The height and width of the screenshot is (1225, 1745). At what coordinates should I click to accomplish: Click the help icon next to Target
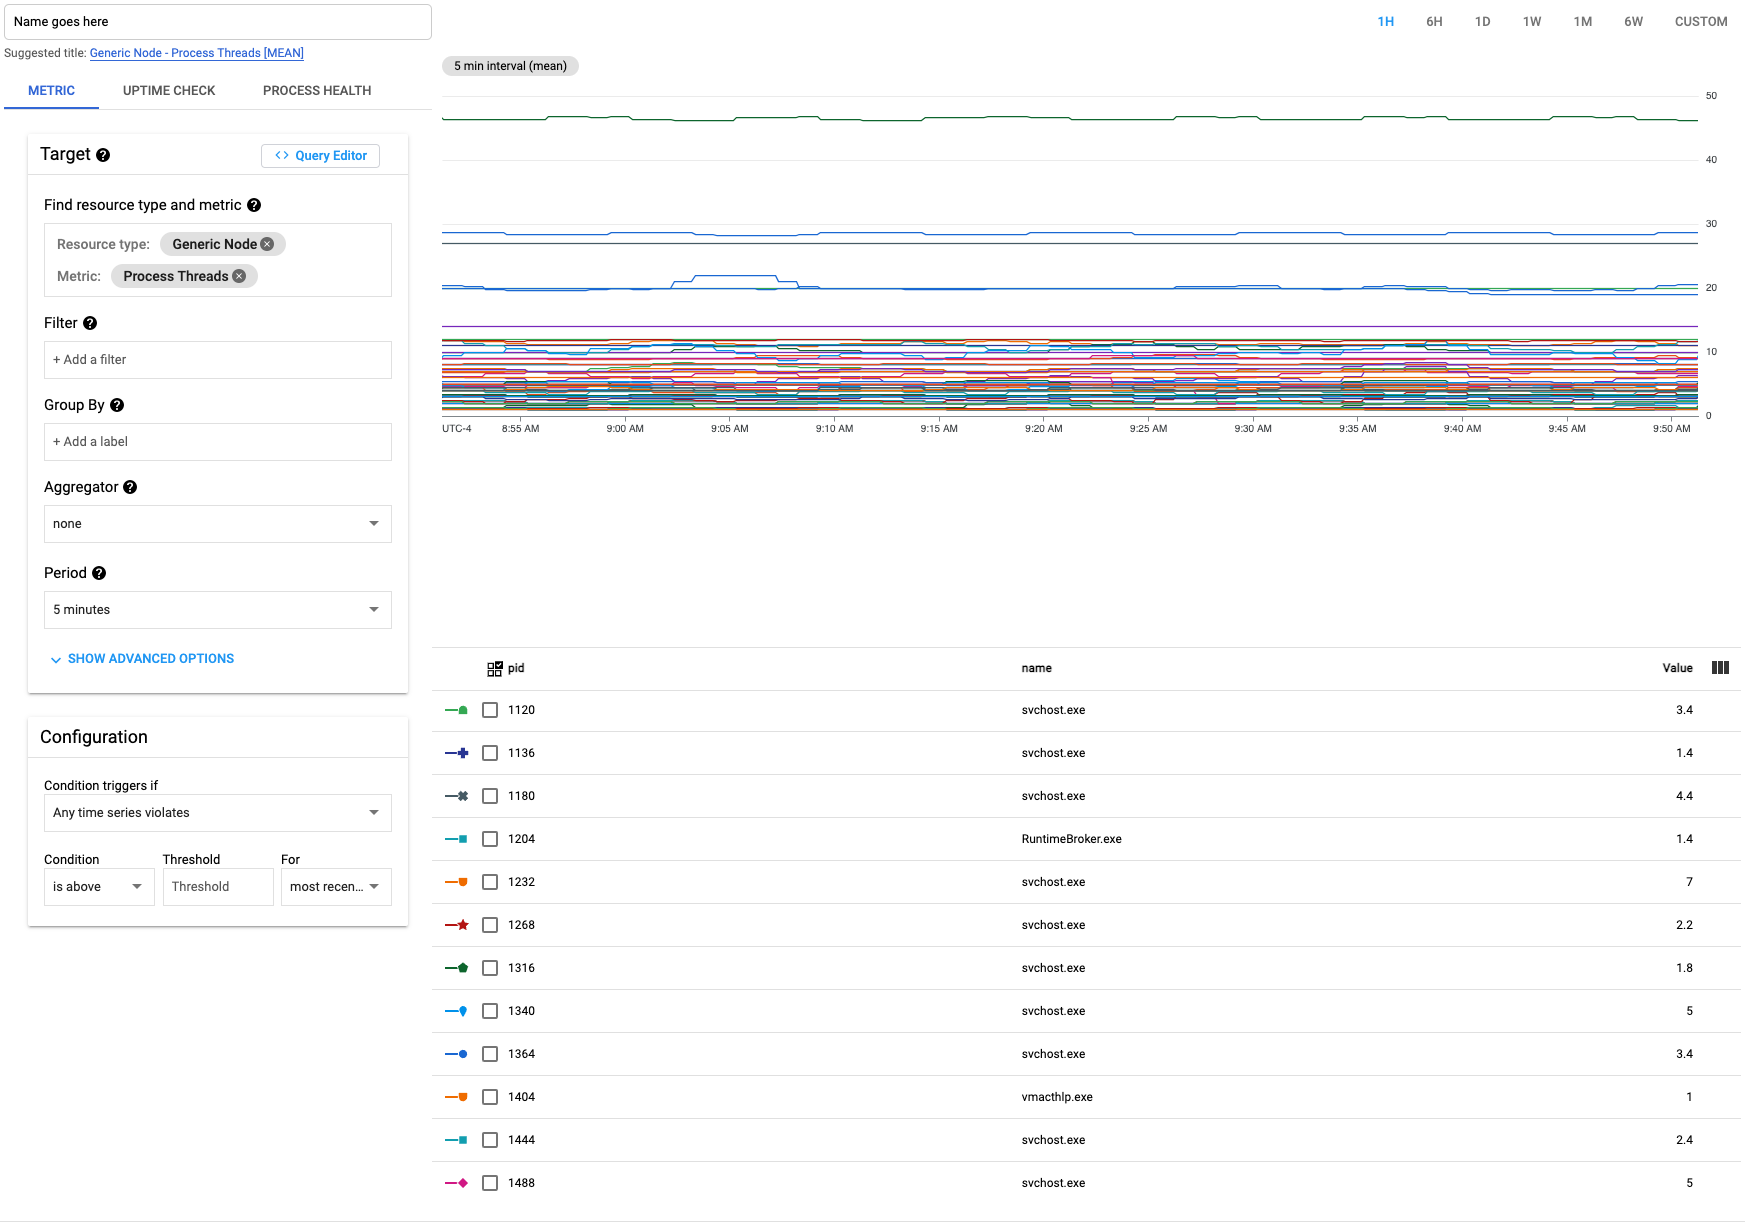(x=103, y=155)
